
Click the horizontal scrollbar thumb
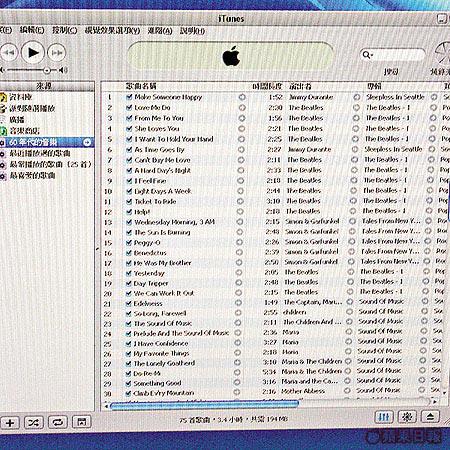(x=204, y=405)
